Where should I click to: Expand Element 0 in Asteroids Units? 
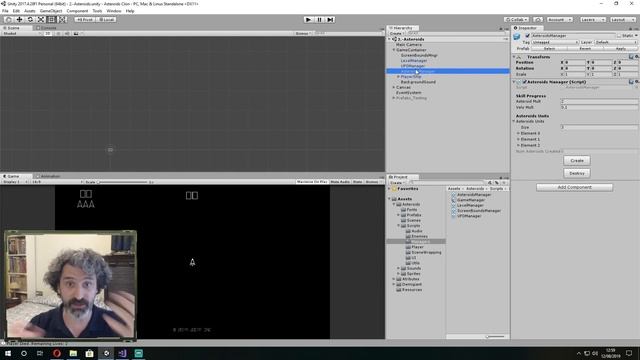518,133
